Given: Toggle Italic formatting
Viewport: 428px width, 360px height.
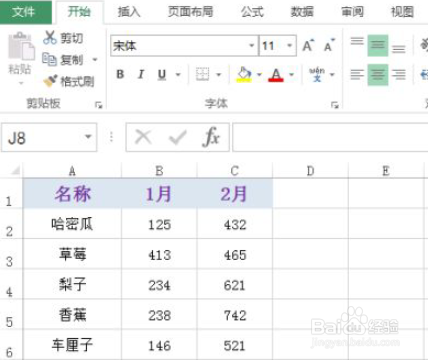Looking at the screenshot, I should pyautogui.click(x=141, y=74).
